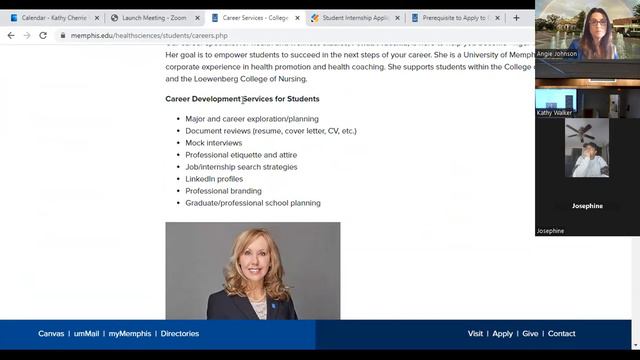Open a new browser tab

tap(516, 18)
